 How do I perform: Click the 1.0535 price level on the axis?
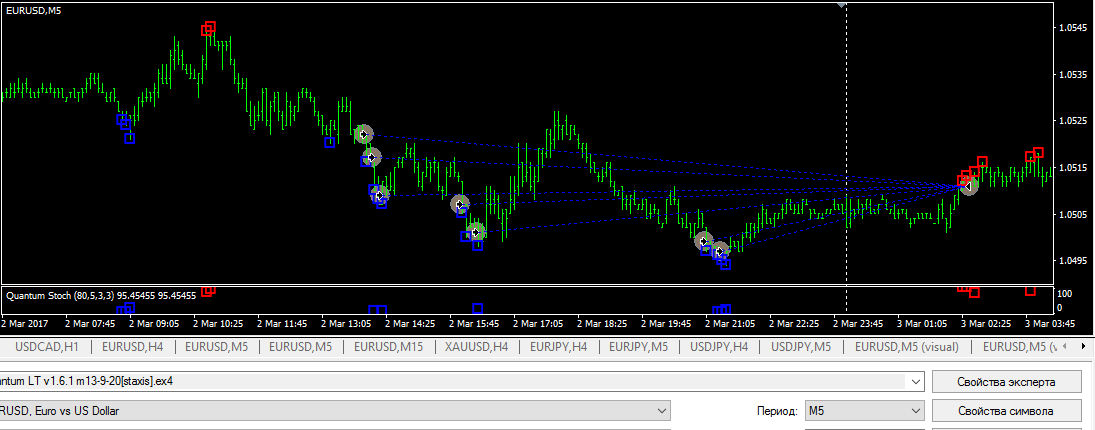1075,74
